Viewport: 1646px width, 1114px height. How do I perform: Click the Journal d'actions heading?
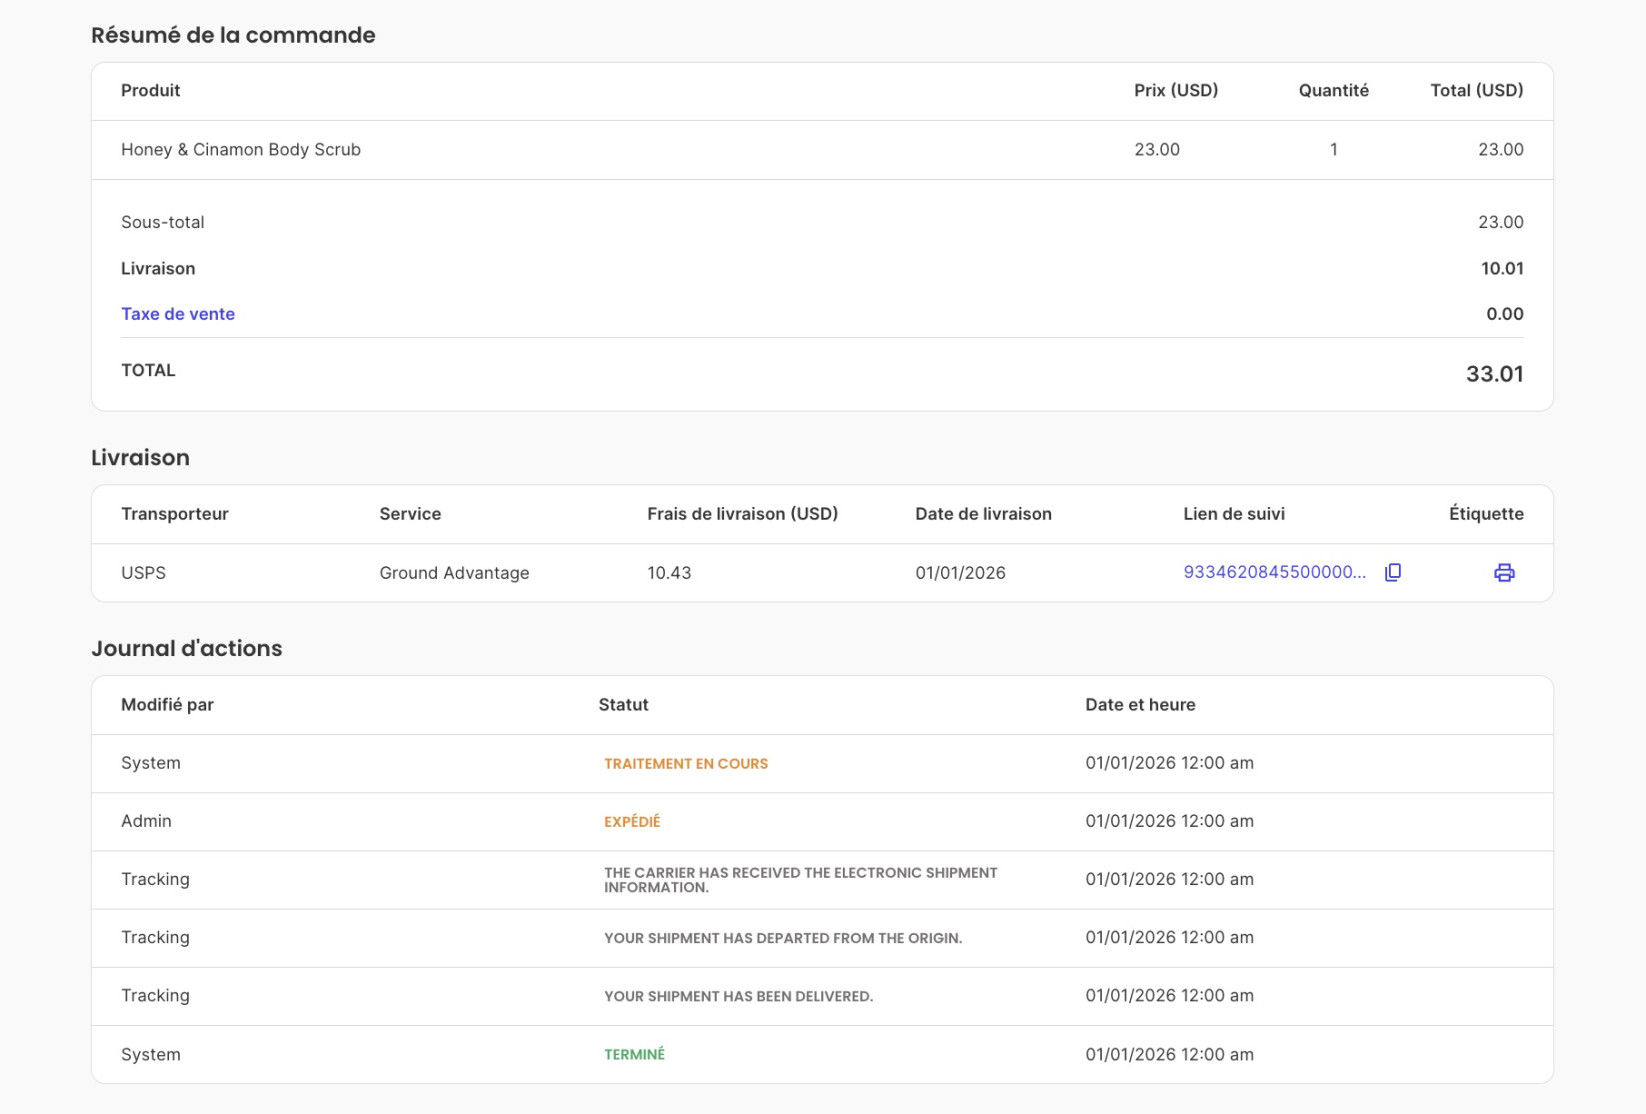[x=187, y=648]
